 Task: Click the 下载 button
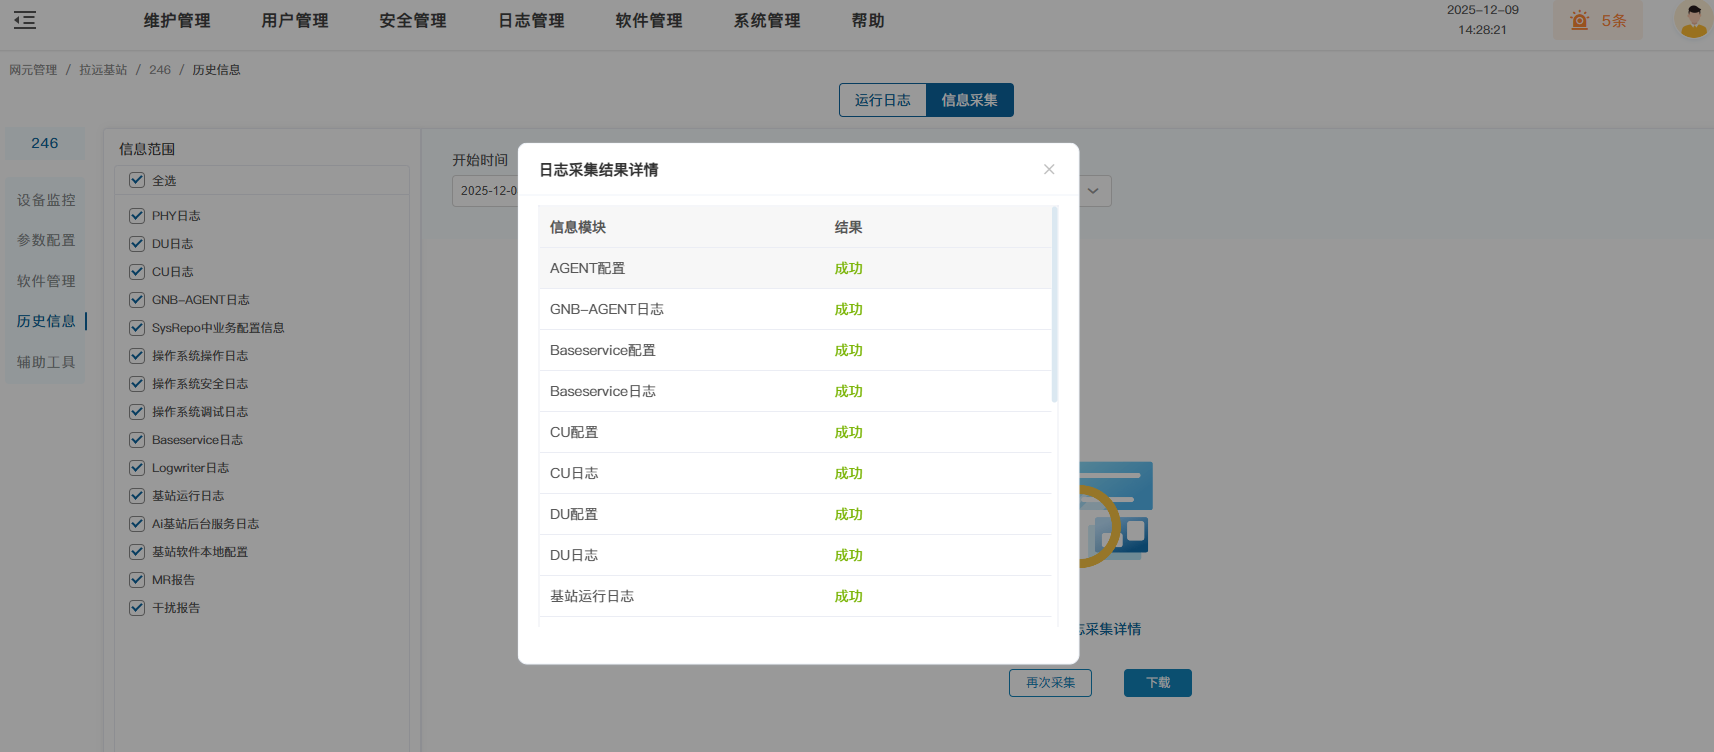tap(1157, 683)
